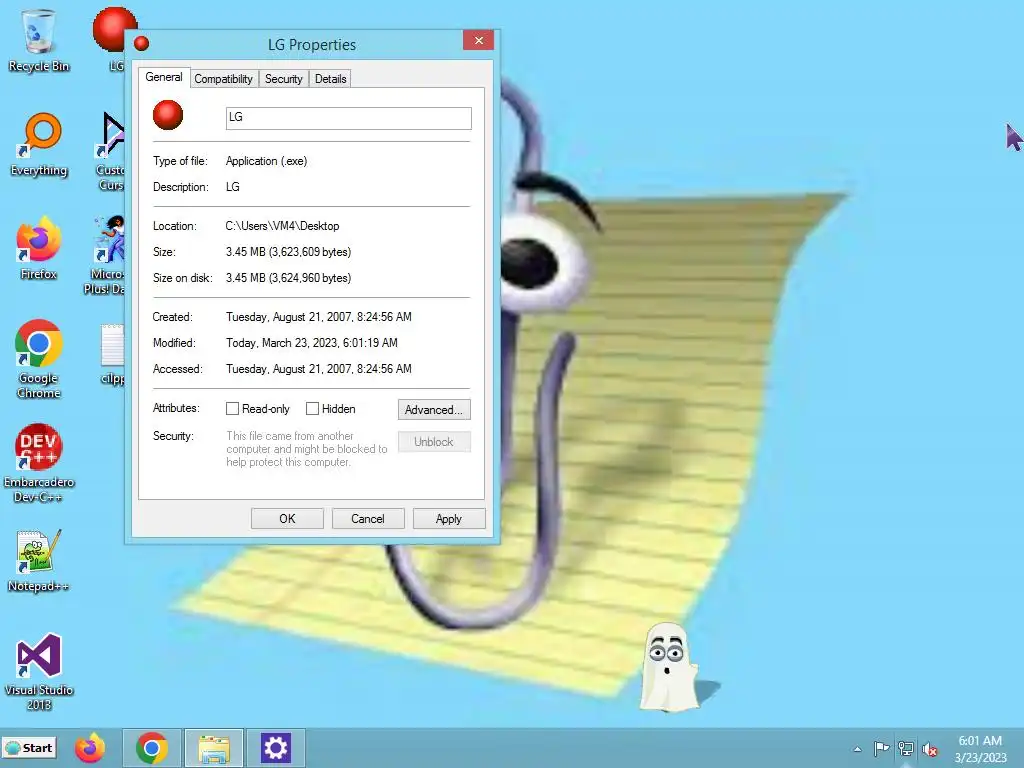Launch Google Chrome desktop shortcut
The height and width of the screenshot is (768, 1024).
[39, 359]
